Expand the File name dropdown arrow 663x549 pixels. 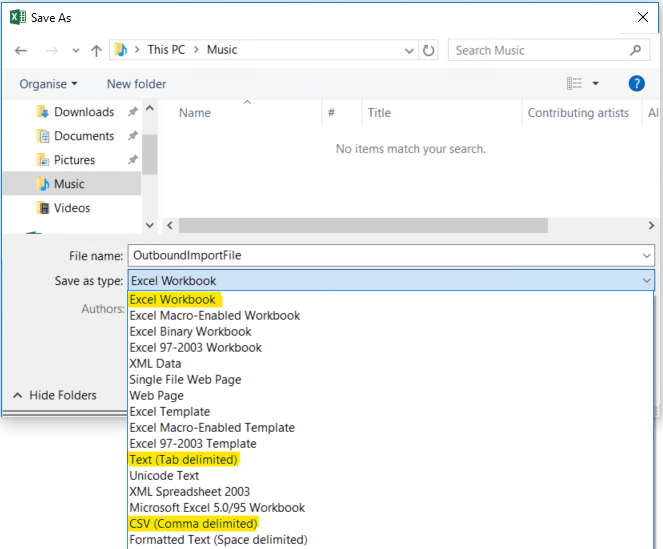(x=647, y=256)
